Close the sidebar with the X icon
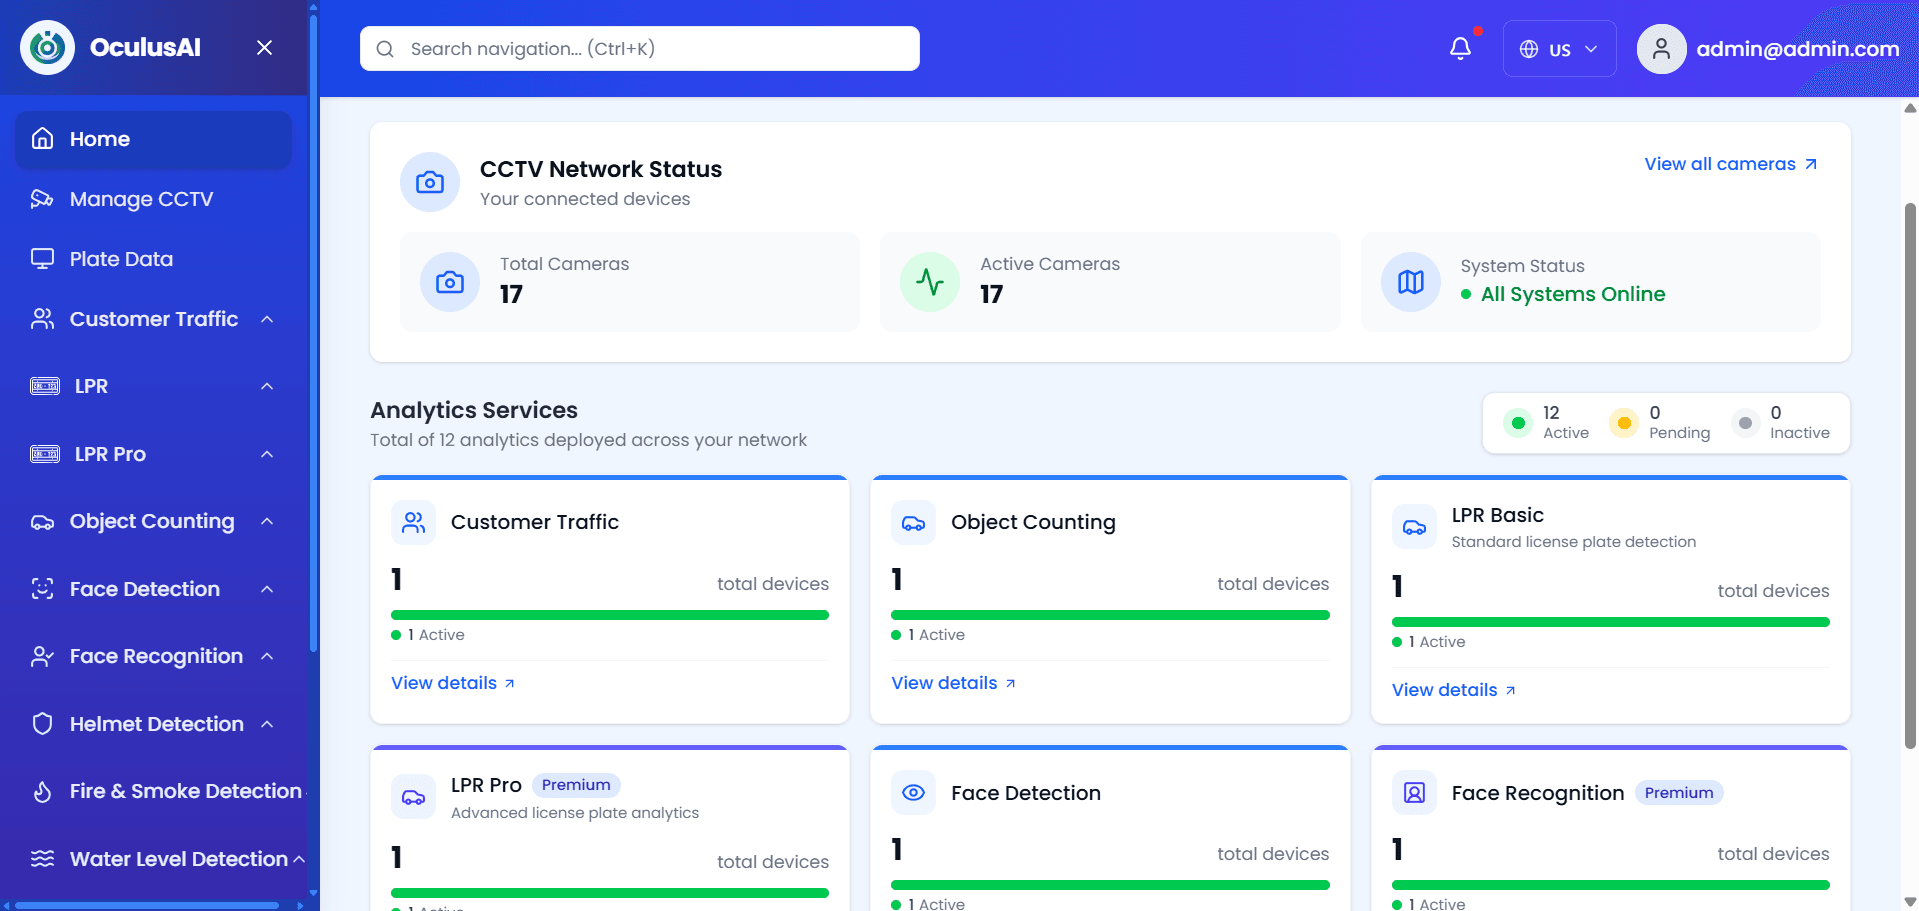The width and height of the screenshot is (1919, 911). coord(264,48)
